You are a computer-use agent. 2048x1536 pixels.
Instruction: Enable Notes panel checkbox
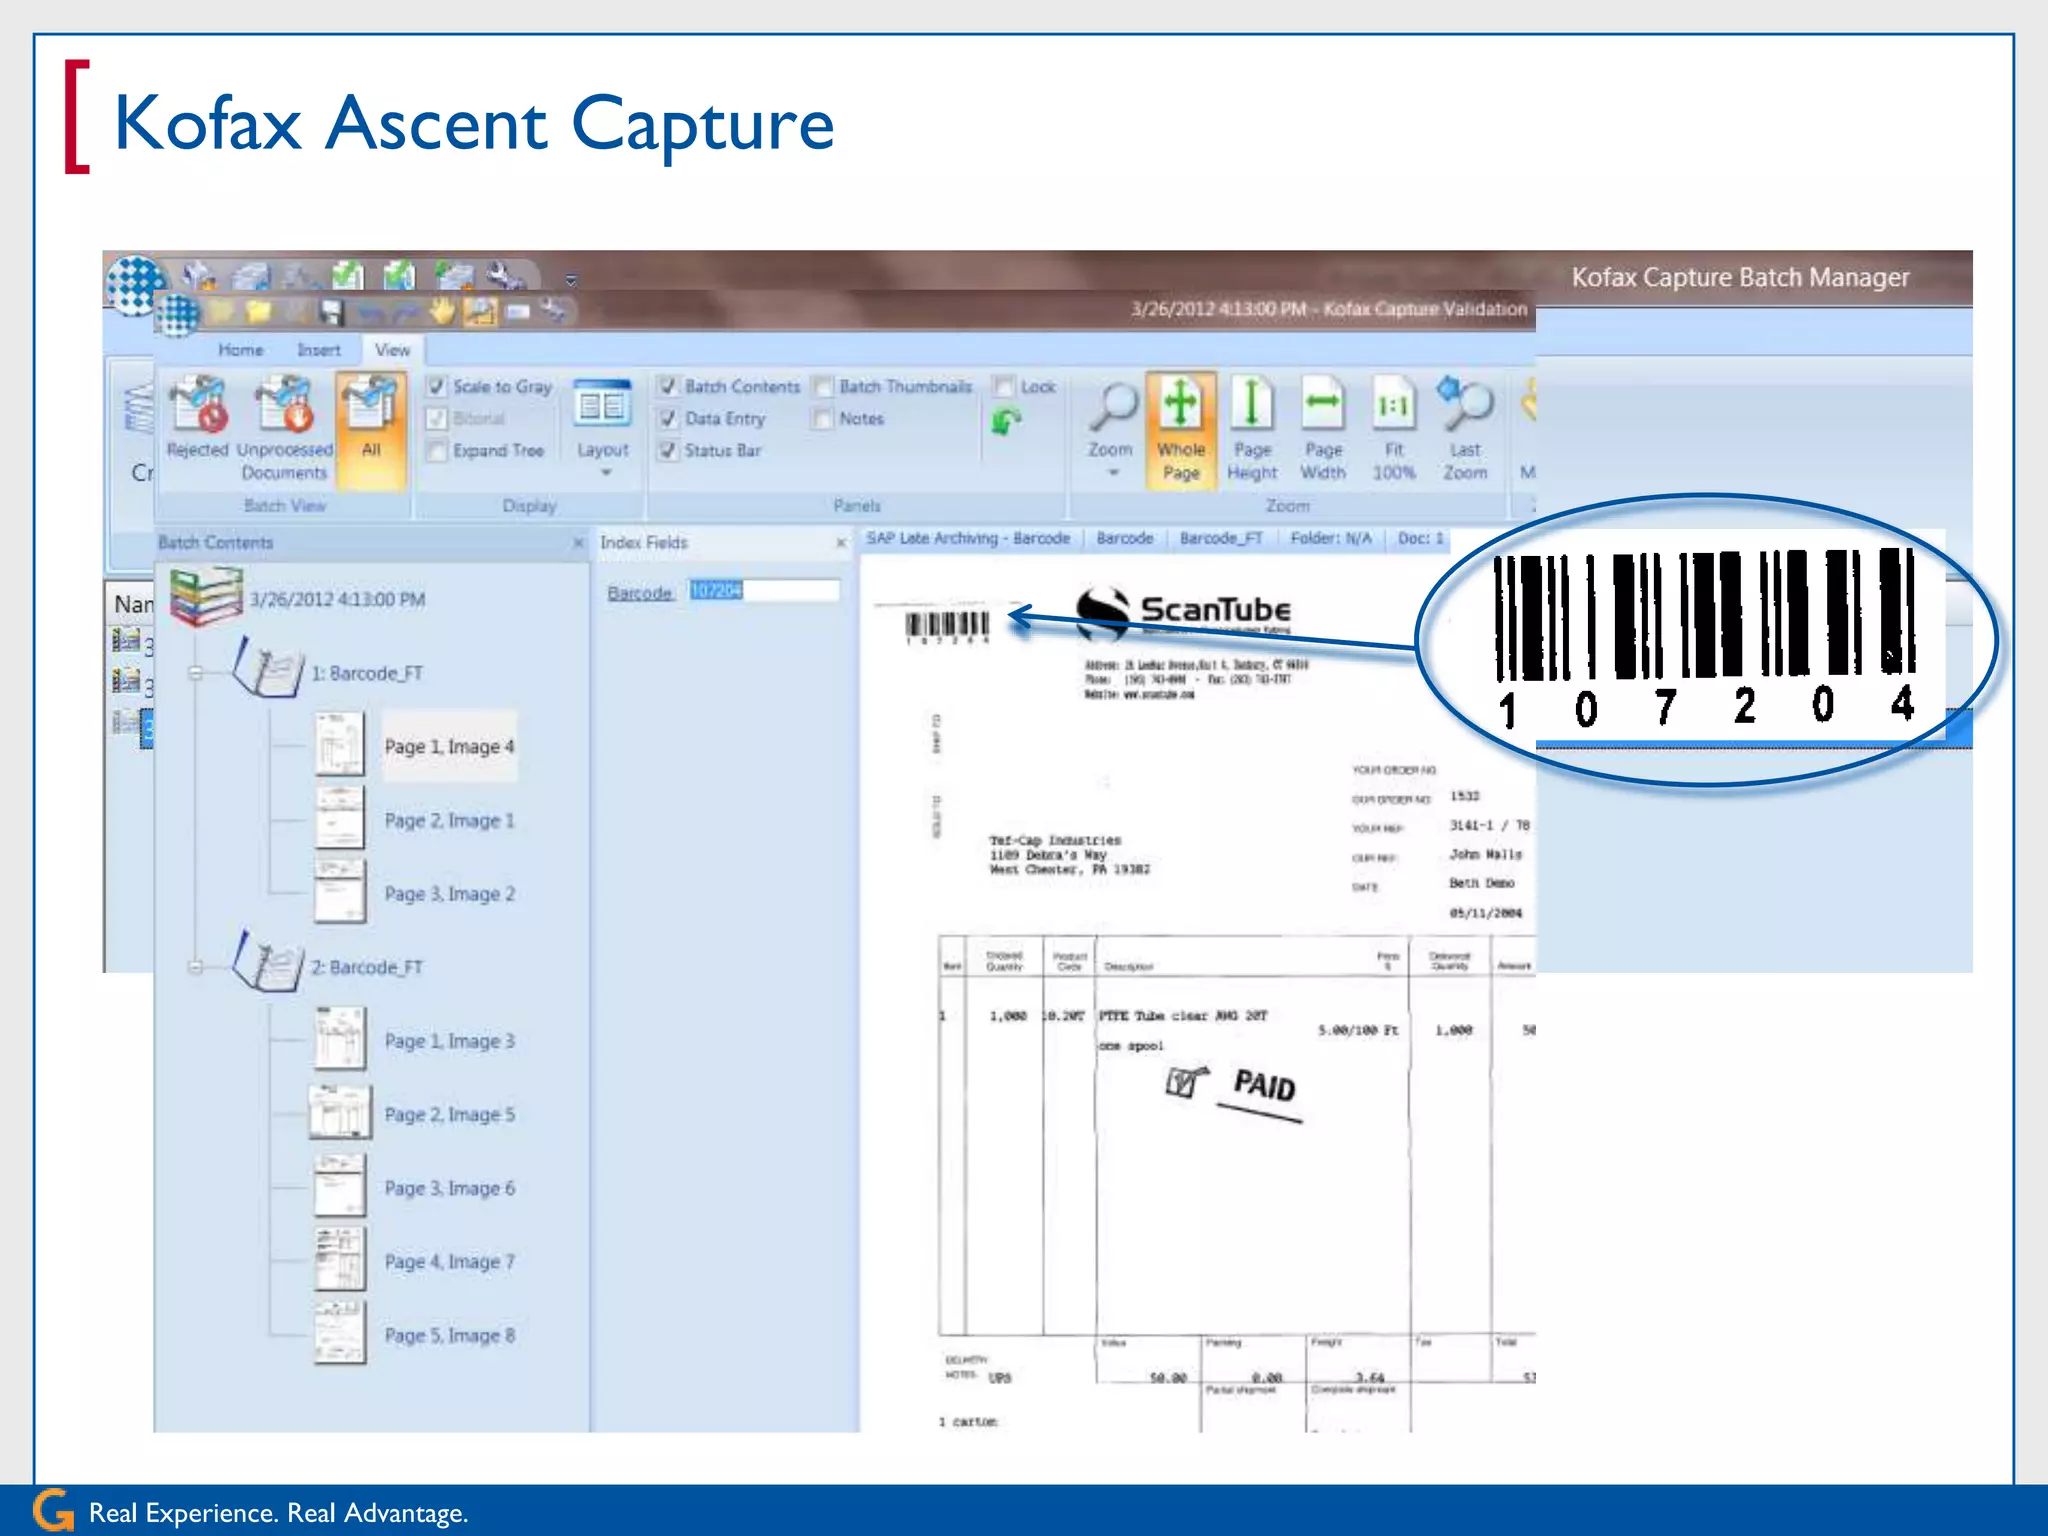coord(823,418)
